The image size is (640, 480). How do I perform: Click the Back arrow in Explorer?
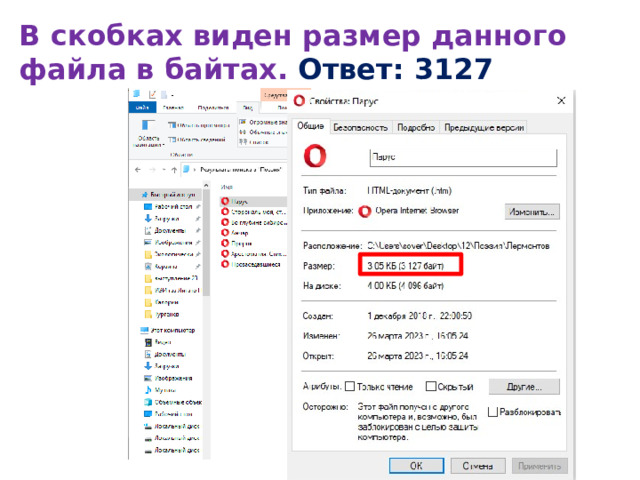[138, 169]
